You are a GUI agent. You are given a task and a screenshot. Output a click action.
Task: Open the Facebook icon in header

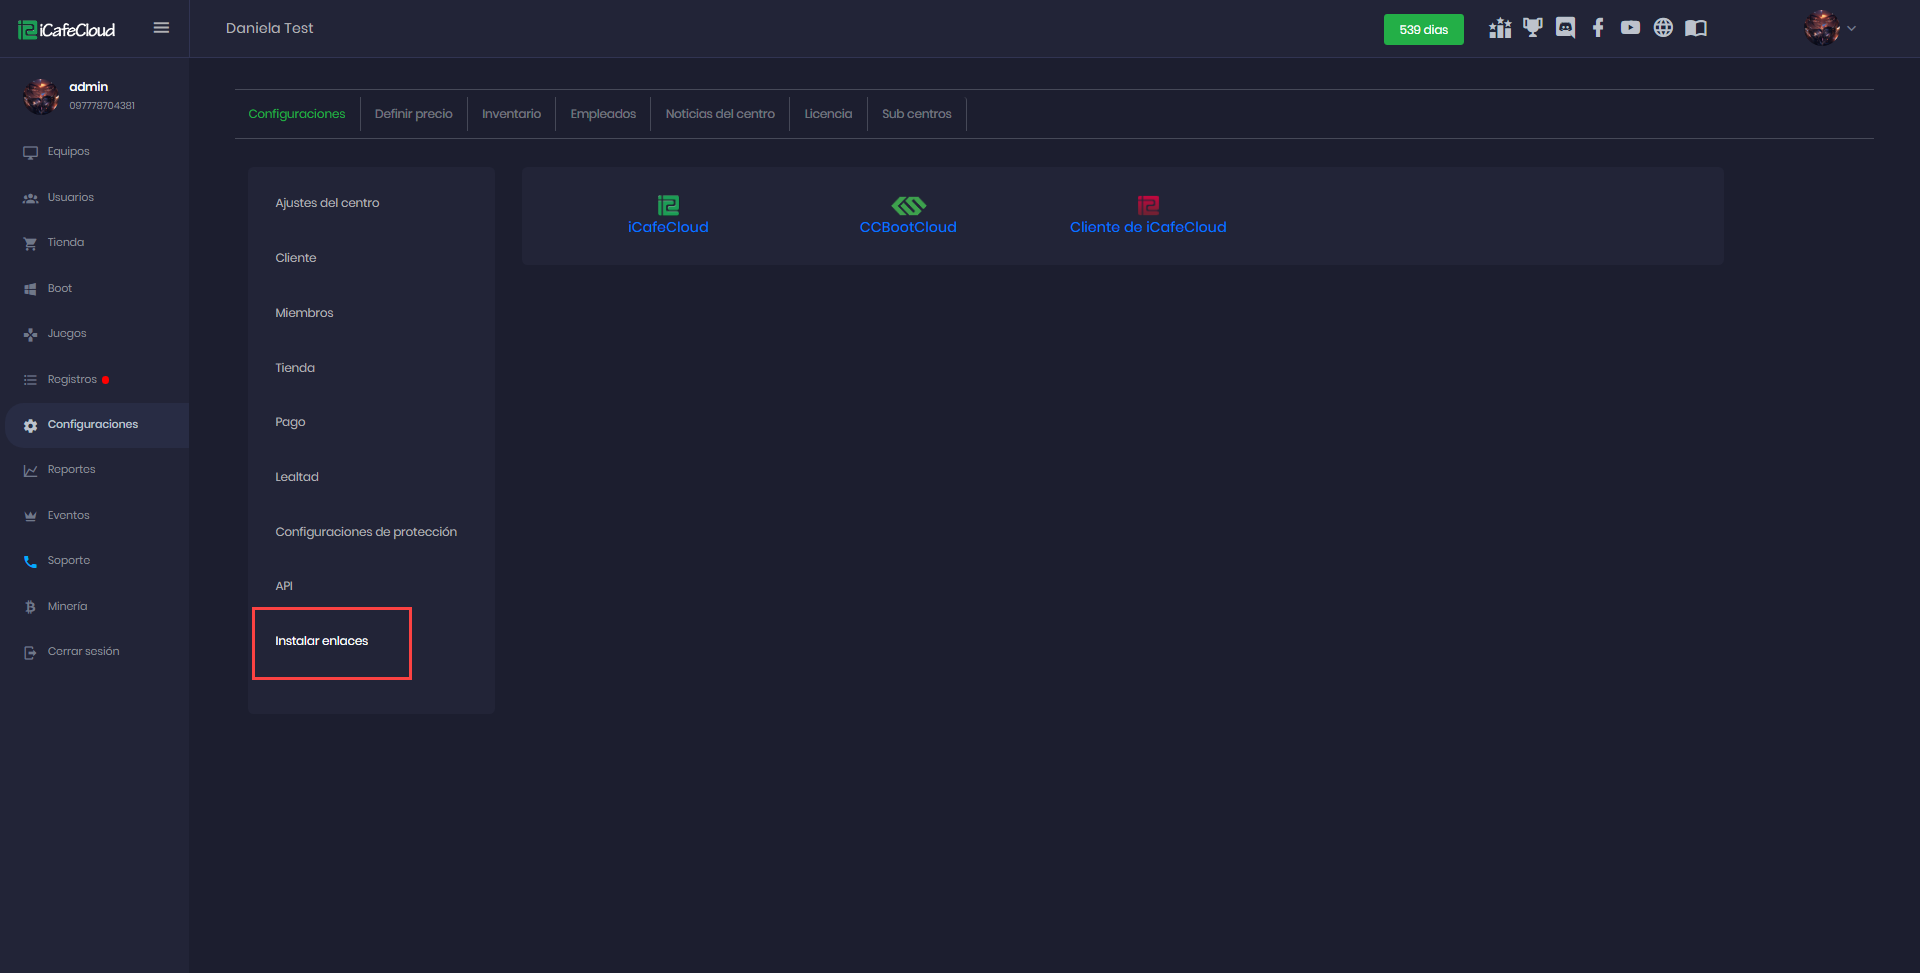coord(1598,28)
